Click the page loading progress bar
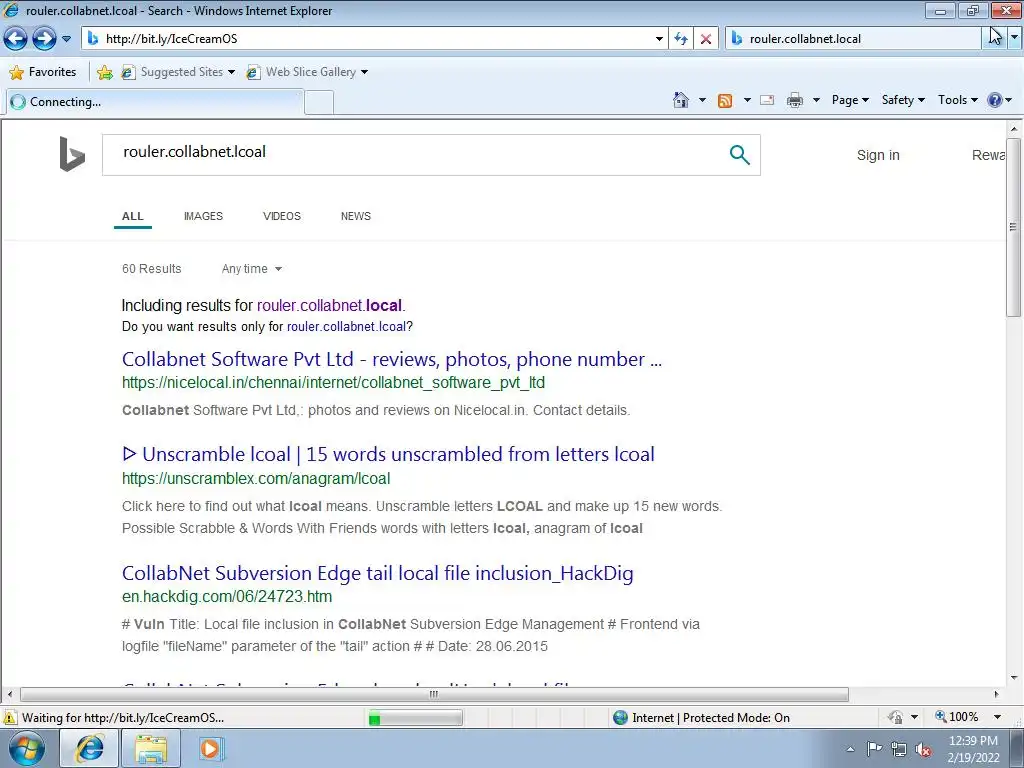This screenshot has width=1024, height=768. pos(415,718)
